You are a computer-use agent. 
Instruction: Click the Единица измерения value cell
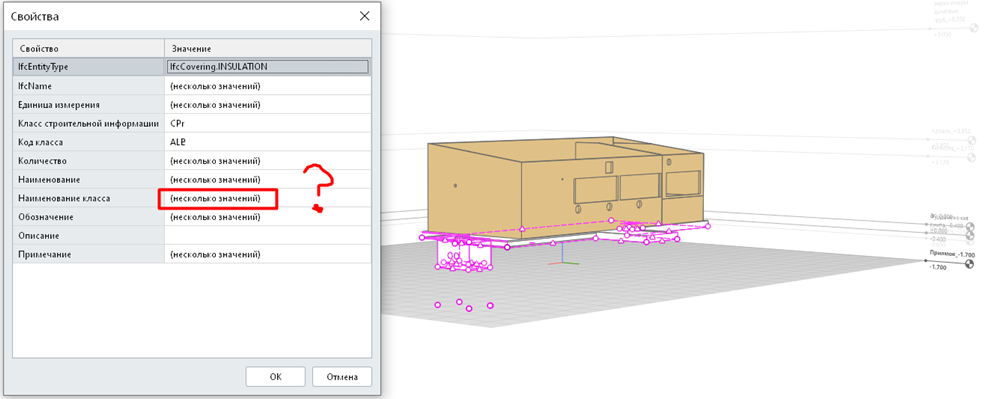[268, 104]
